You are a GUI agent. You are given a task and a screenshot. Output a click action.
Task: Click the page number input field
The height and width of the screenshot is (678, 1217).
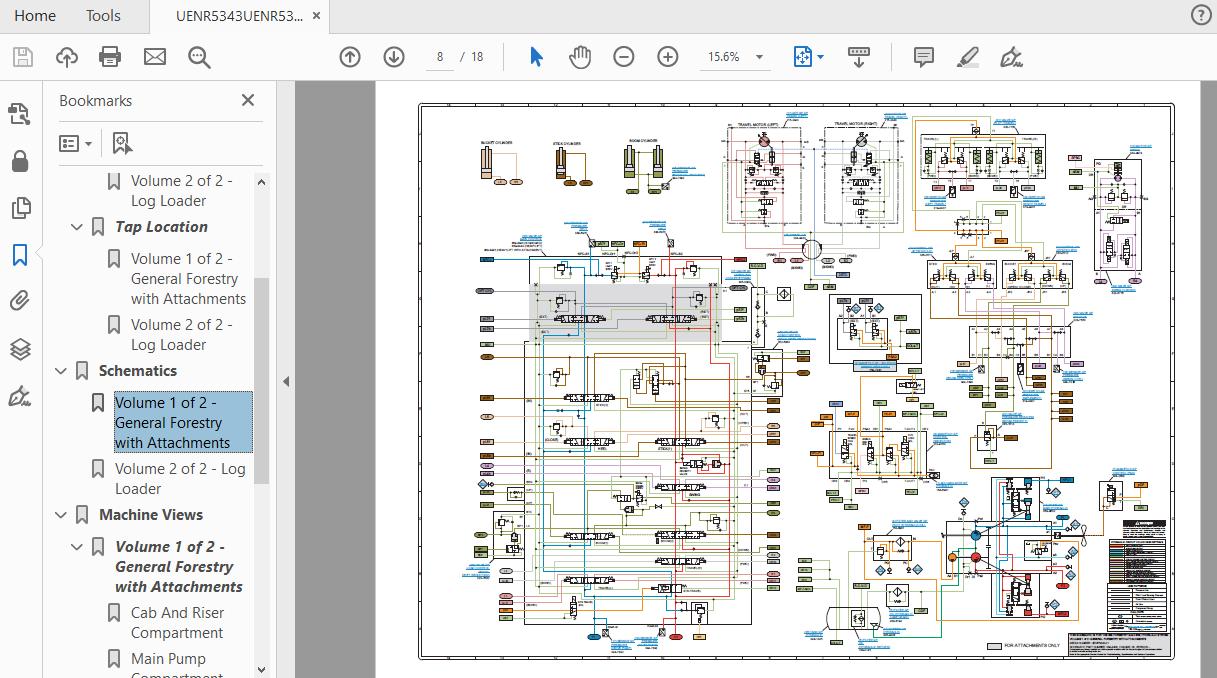pyautogui.click(x=440, y=57)
